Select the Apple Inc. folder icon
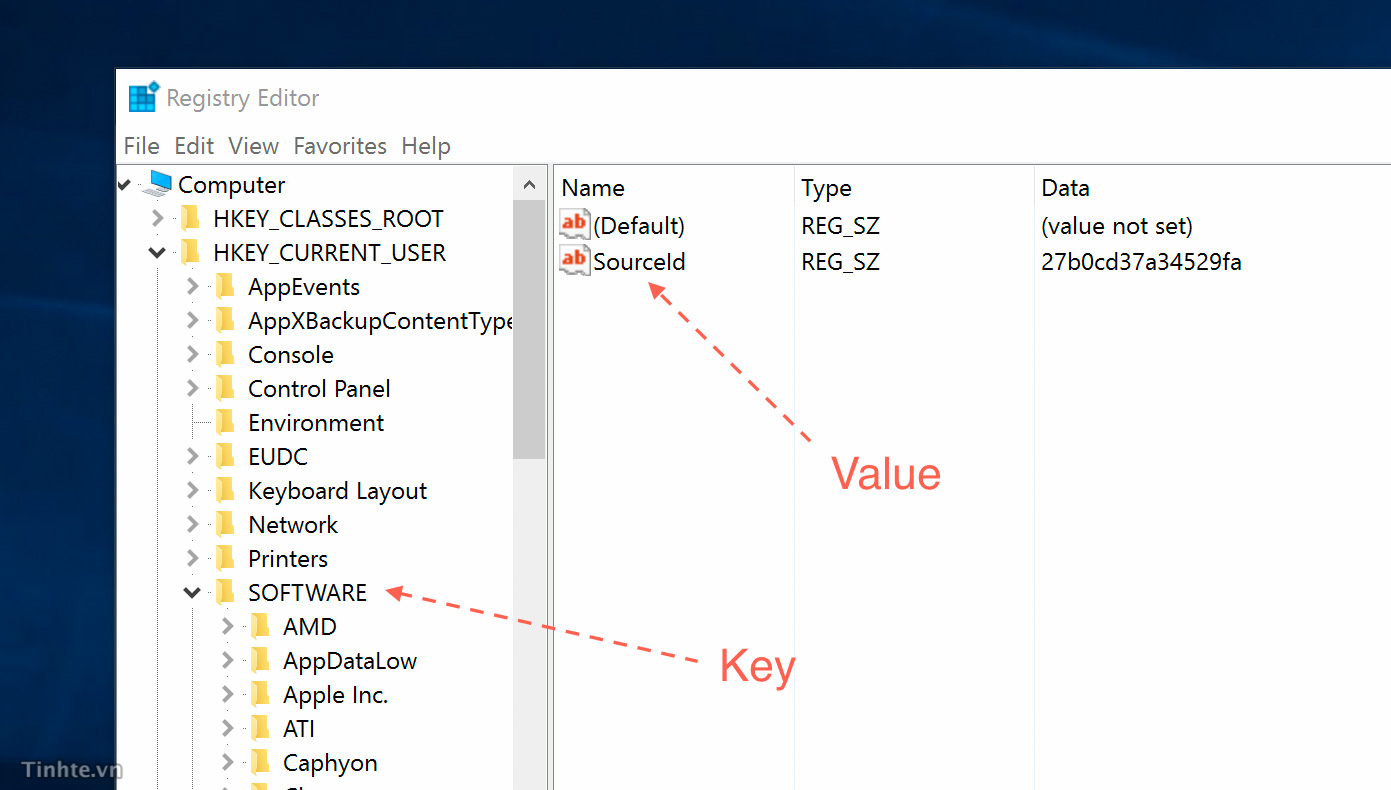The width and height of the screenshot is (1391, 790). click(x=260, y=695)
